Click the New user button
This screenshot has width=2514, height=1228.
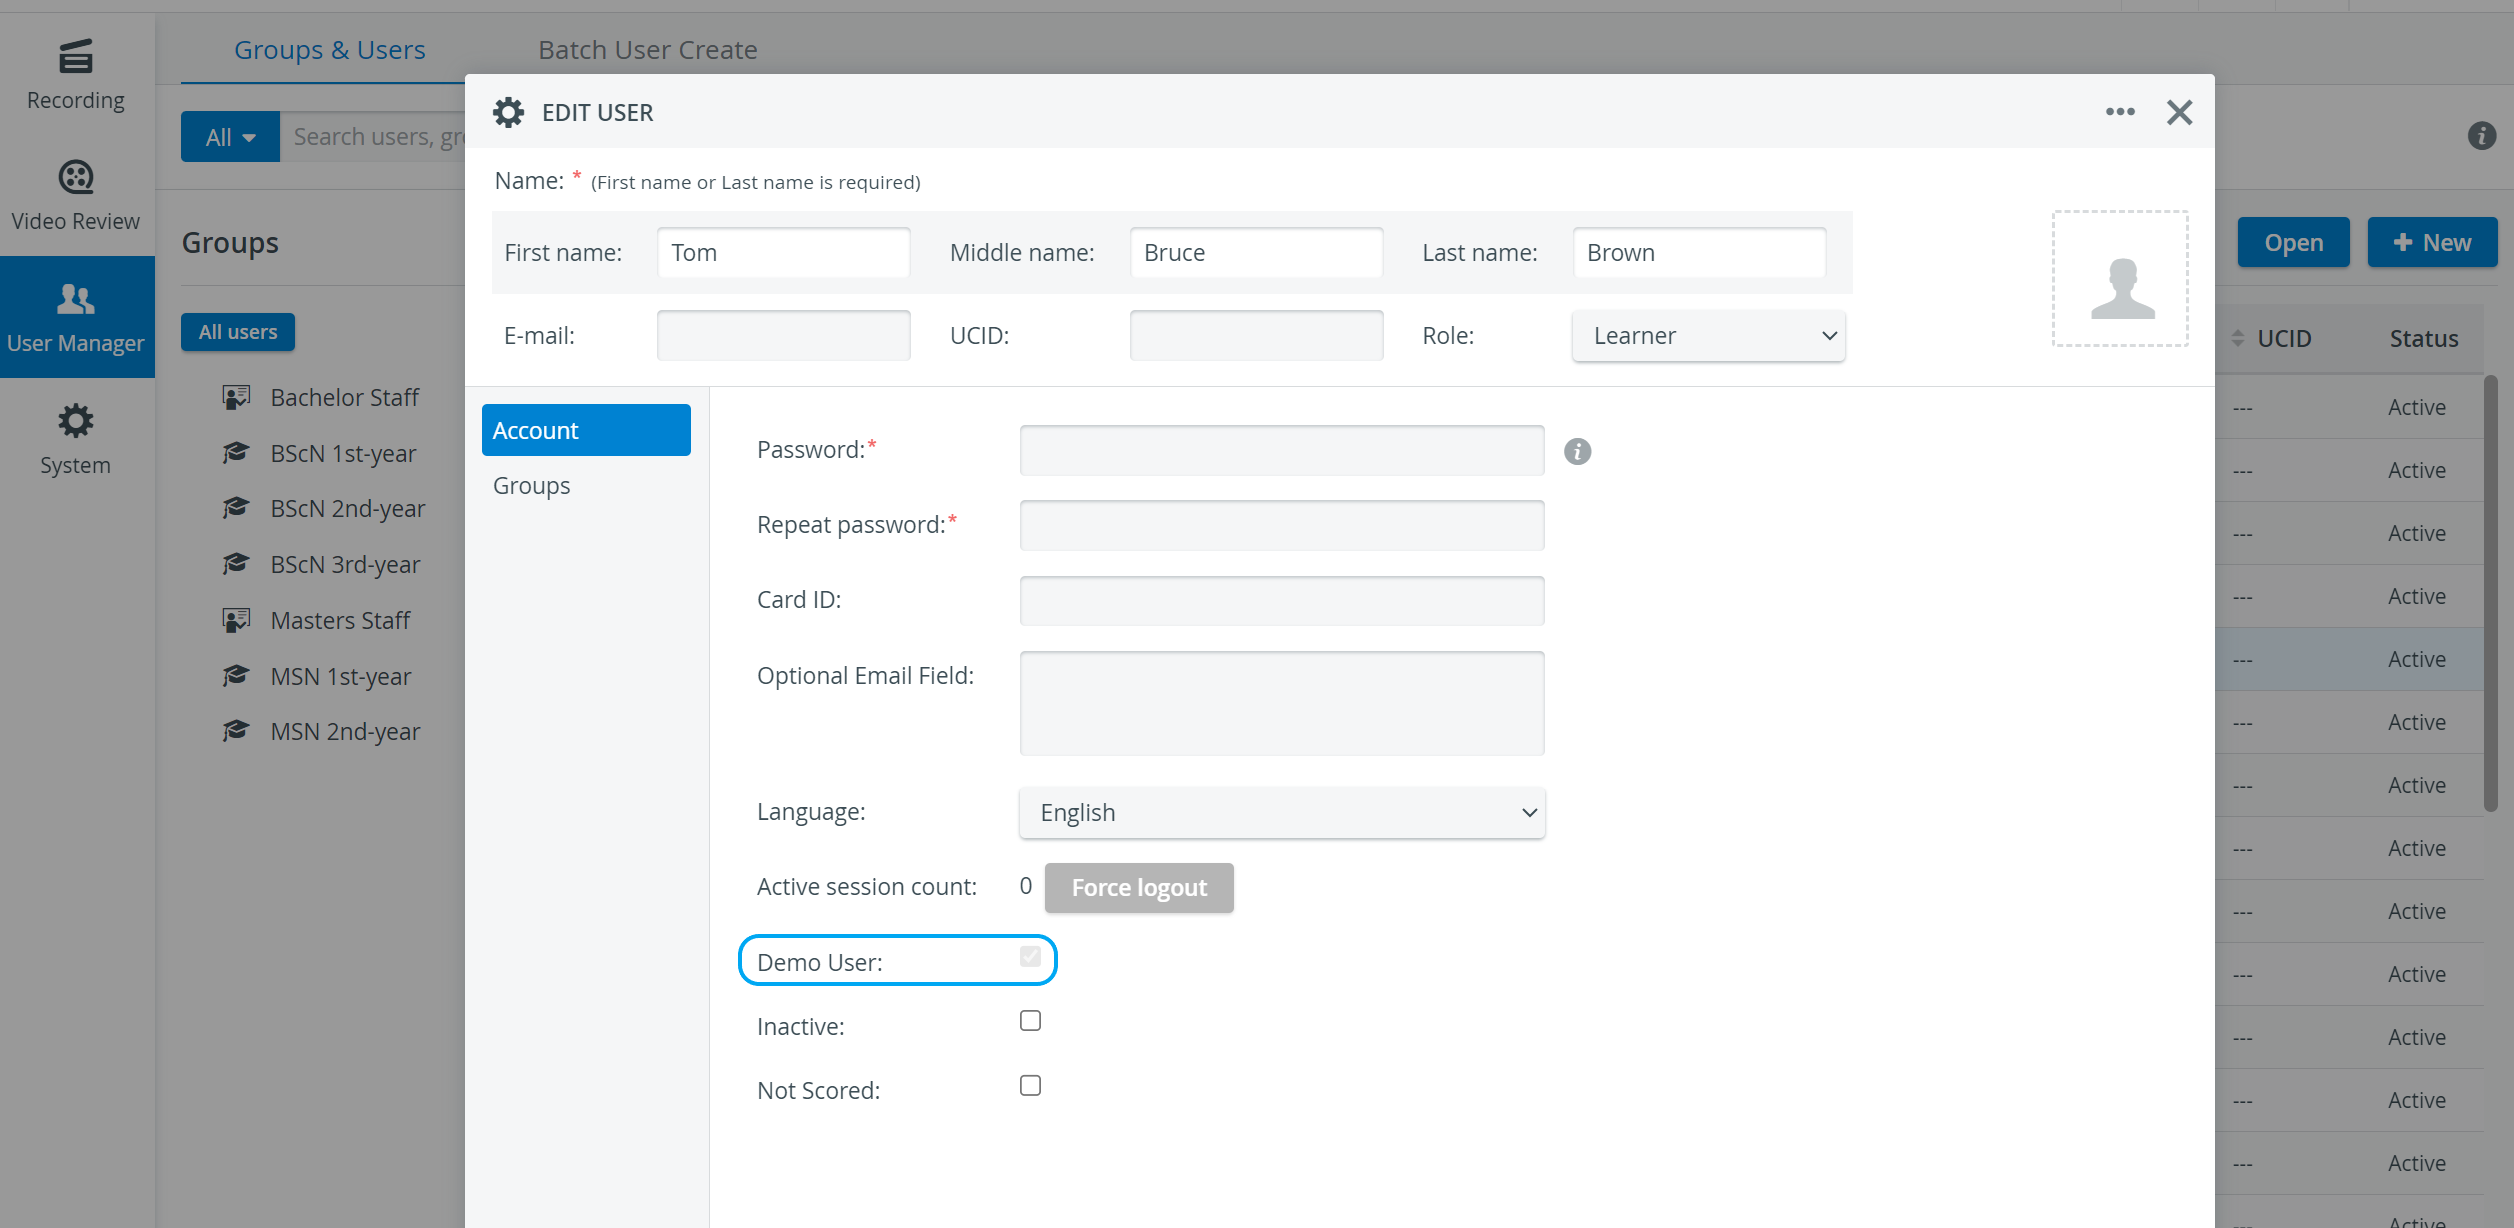[x=2432, y=243]
